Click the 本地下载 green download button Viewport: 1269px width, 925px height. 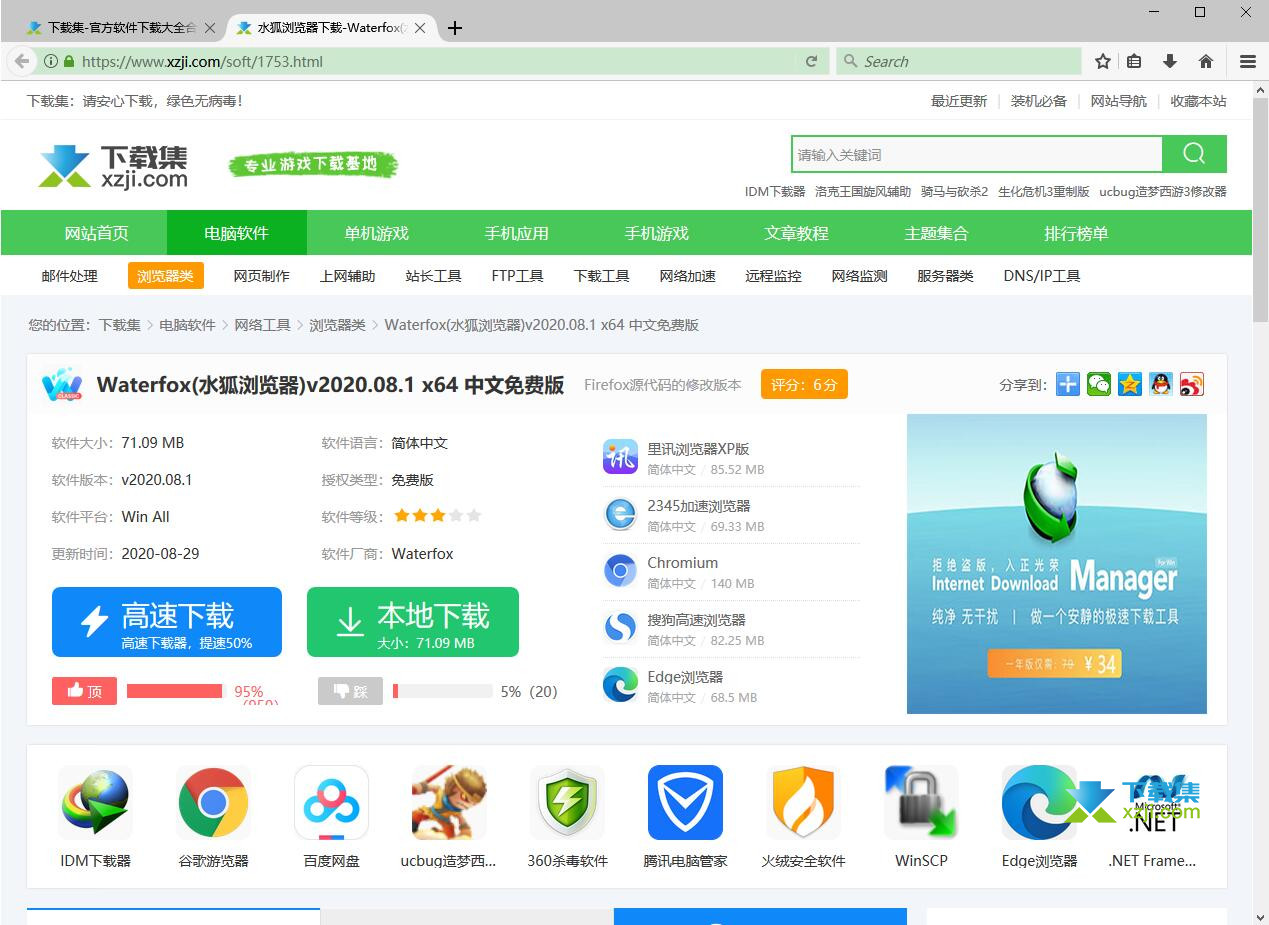click(413, 622)
